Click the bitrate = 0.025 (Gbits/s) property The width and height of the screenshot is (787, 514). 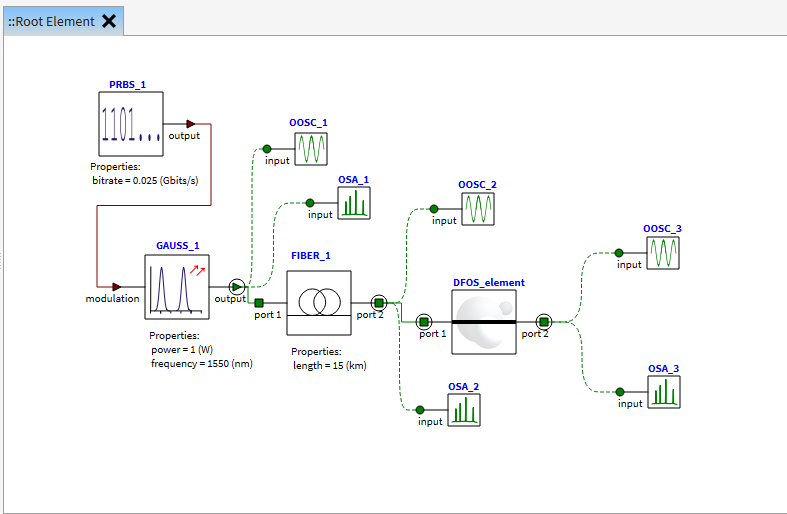(145, 180)
